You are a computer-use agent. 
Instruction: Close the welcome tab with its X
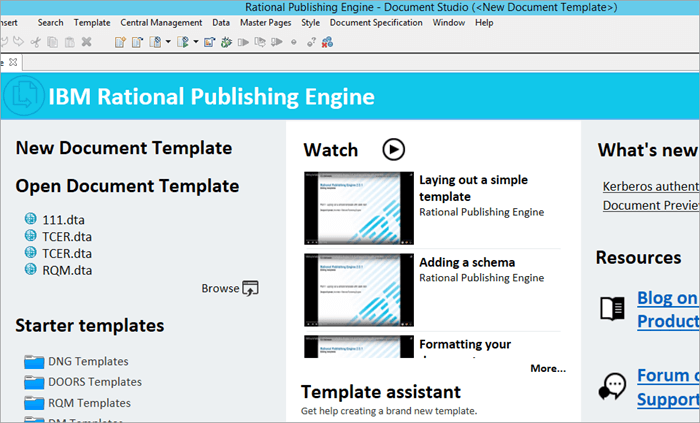click(13, 62)
